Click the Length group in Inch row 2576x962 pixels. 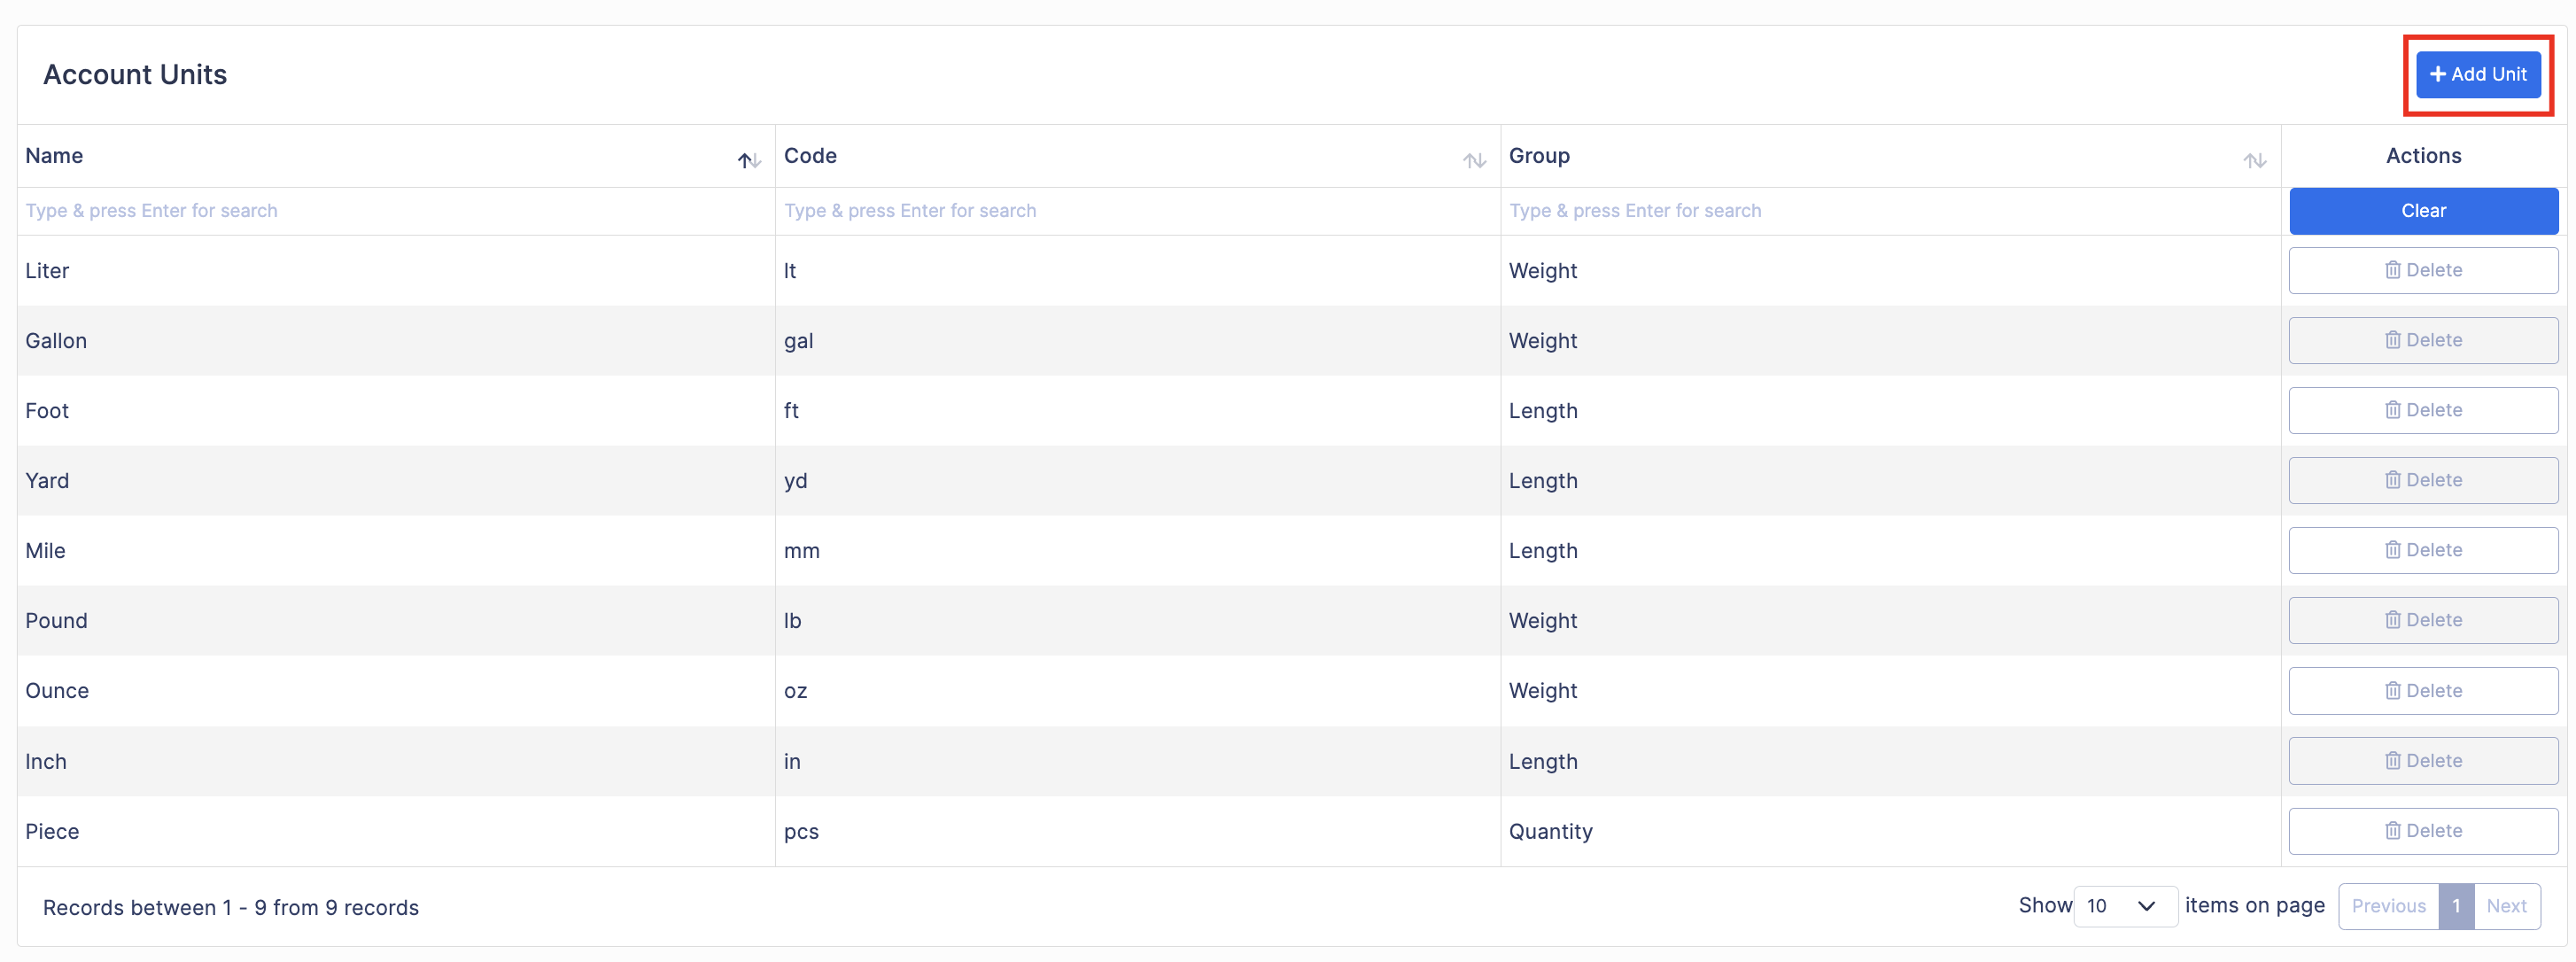(1890, 762)
